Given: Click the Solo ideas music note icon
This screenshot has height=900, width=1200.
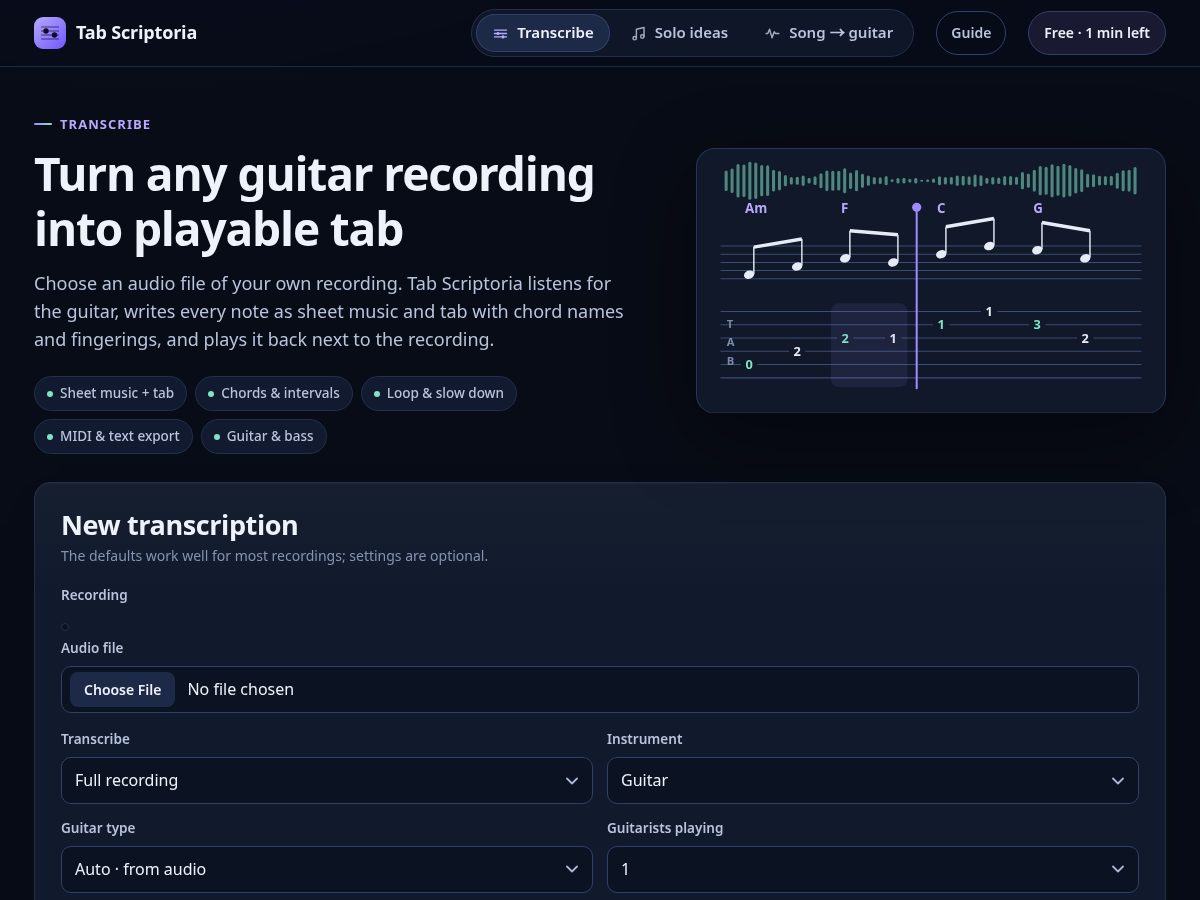Looking at the screenshot, I should pyautogui.click(x=639, y=33).
